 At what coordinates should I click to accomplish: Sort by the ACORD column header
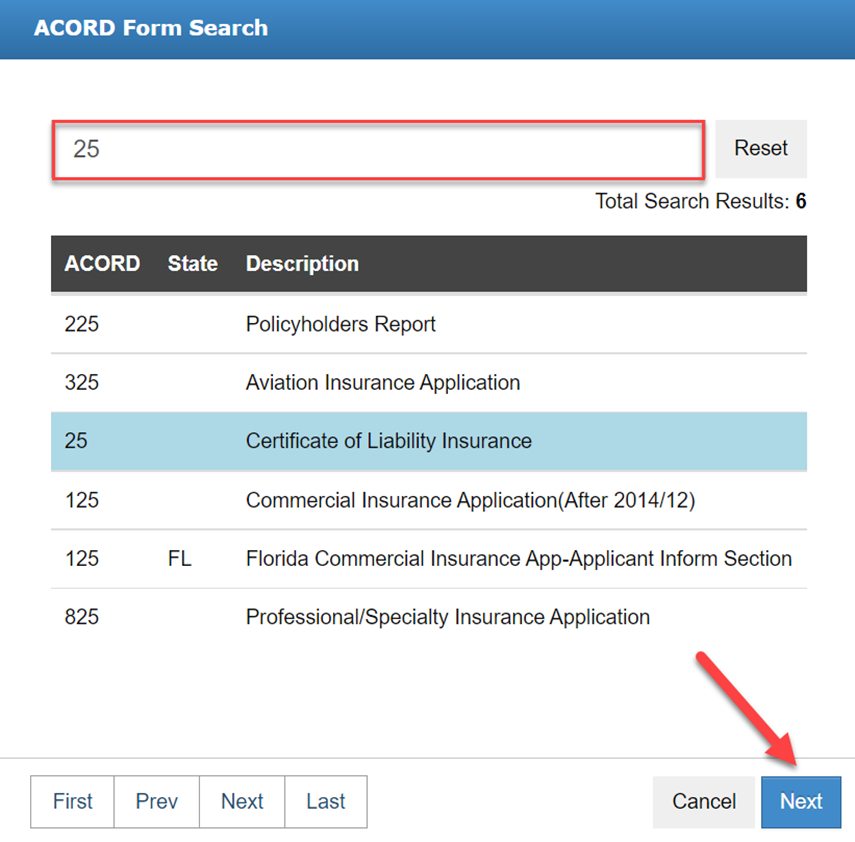tap(102, 264)
